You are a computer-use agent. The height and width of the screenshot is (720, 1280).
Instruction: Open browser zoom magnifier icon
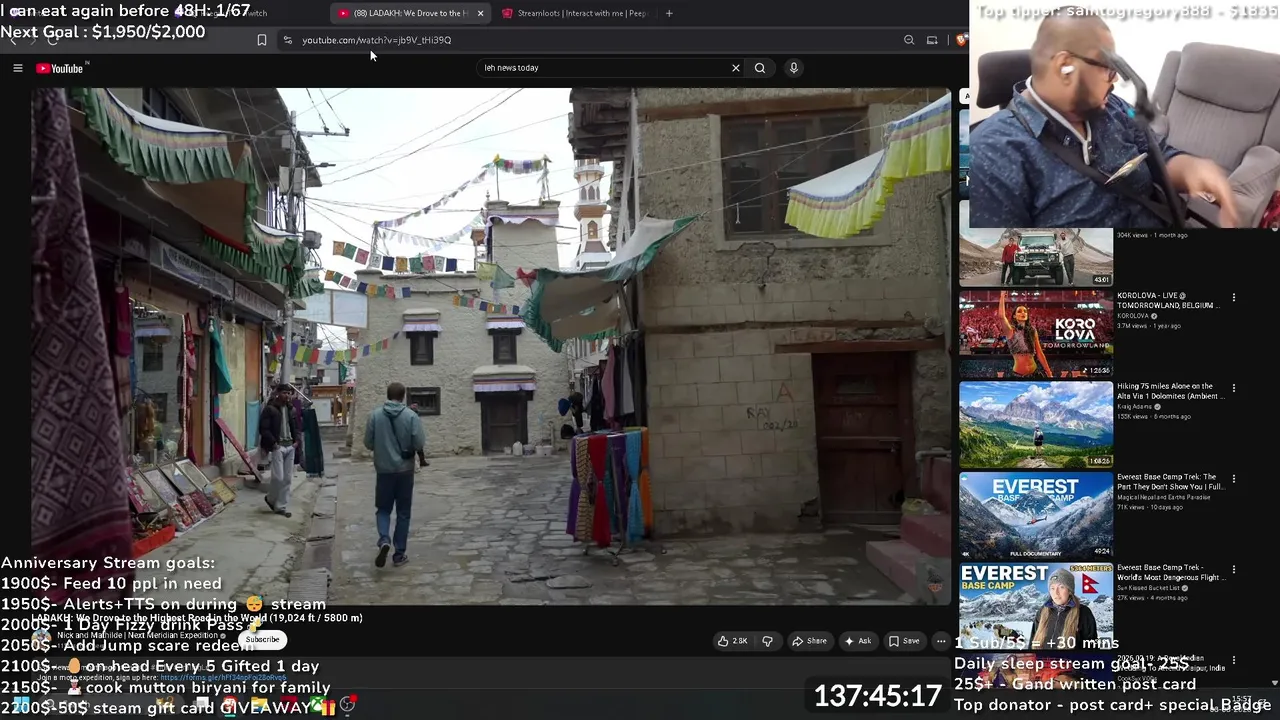click(x=909, y=40)
